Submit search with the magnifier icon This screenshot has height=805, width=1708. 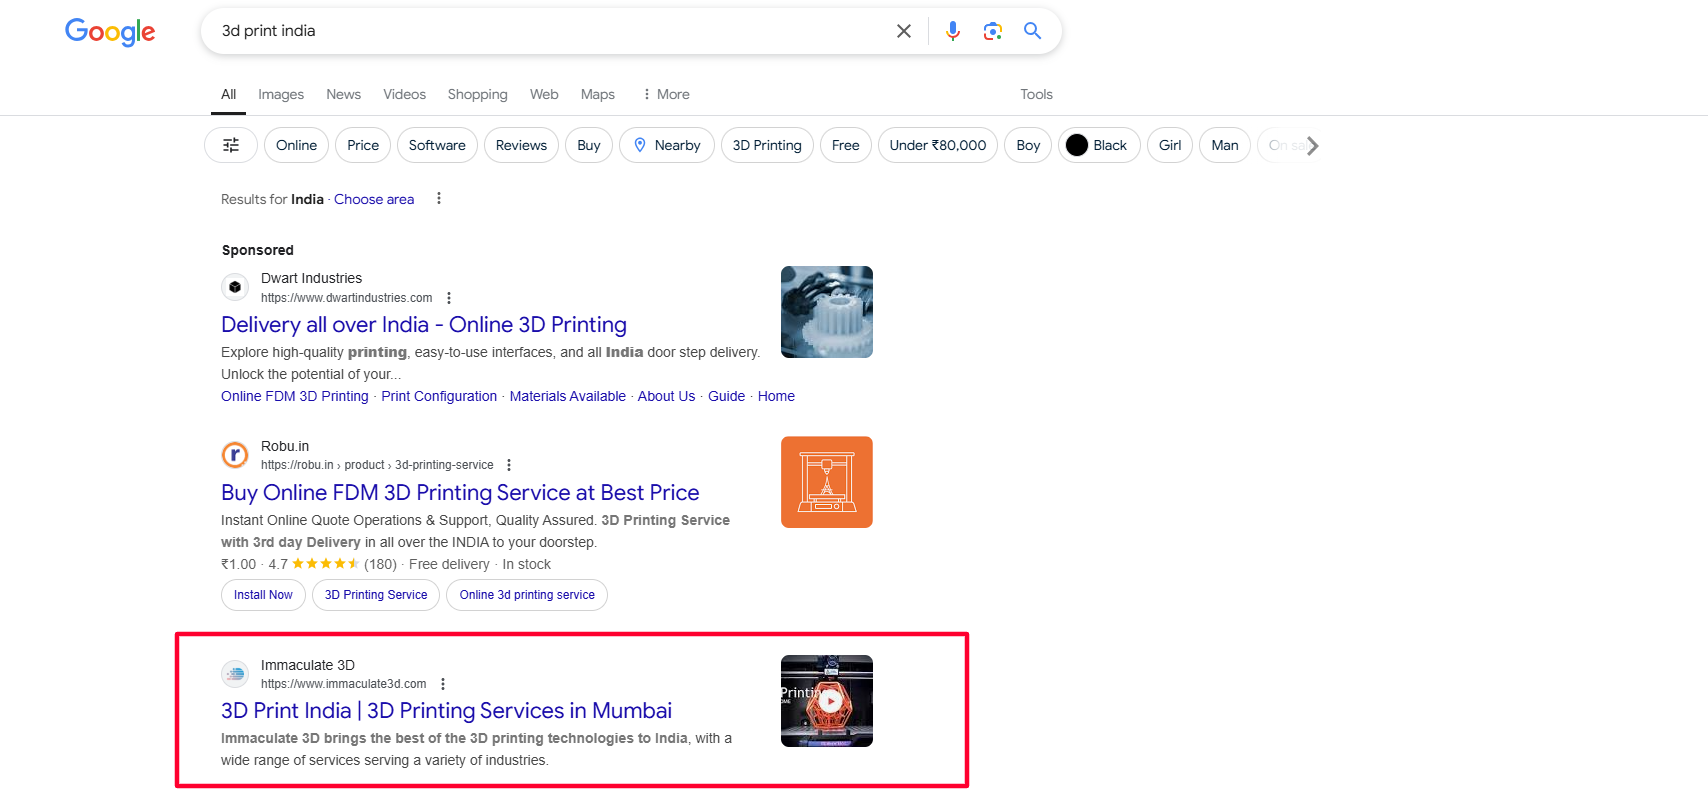click(x=1033, y=31)
